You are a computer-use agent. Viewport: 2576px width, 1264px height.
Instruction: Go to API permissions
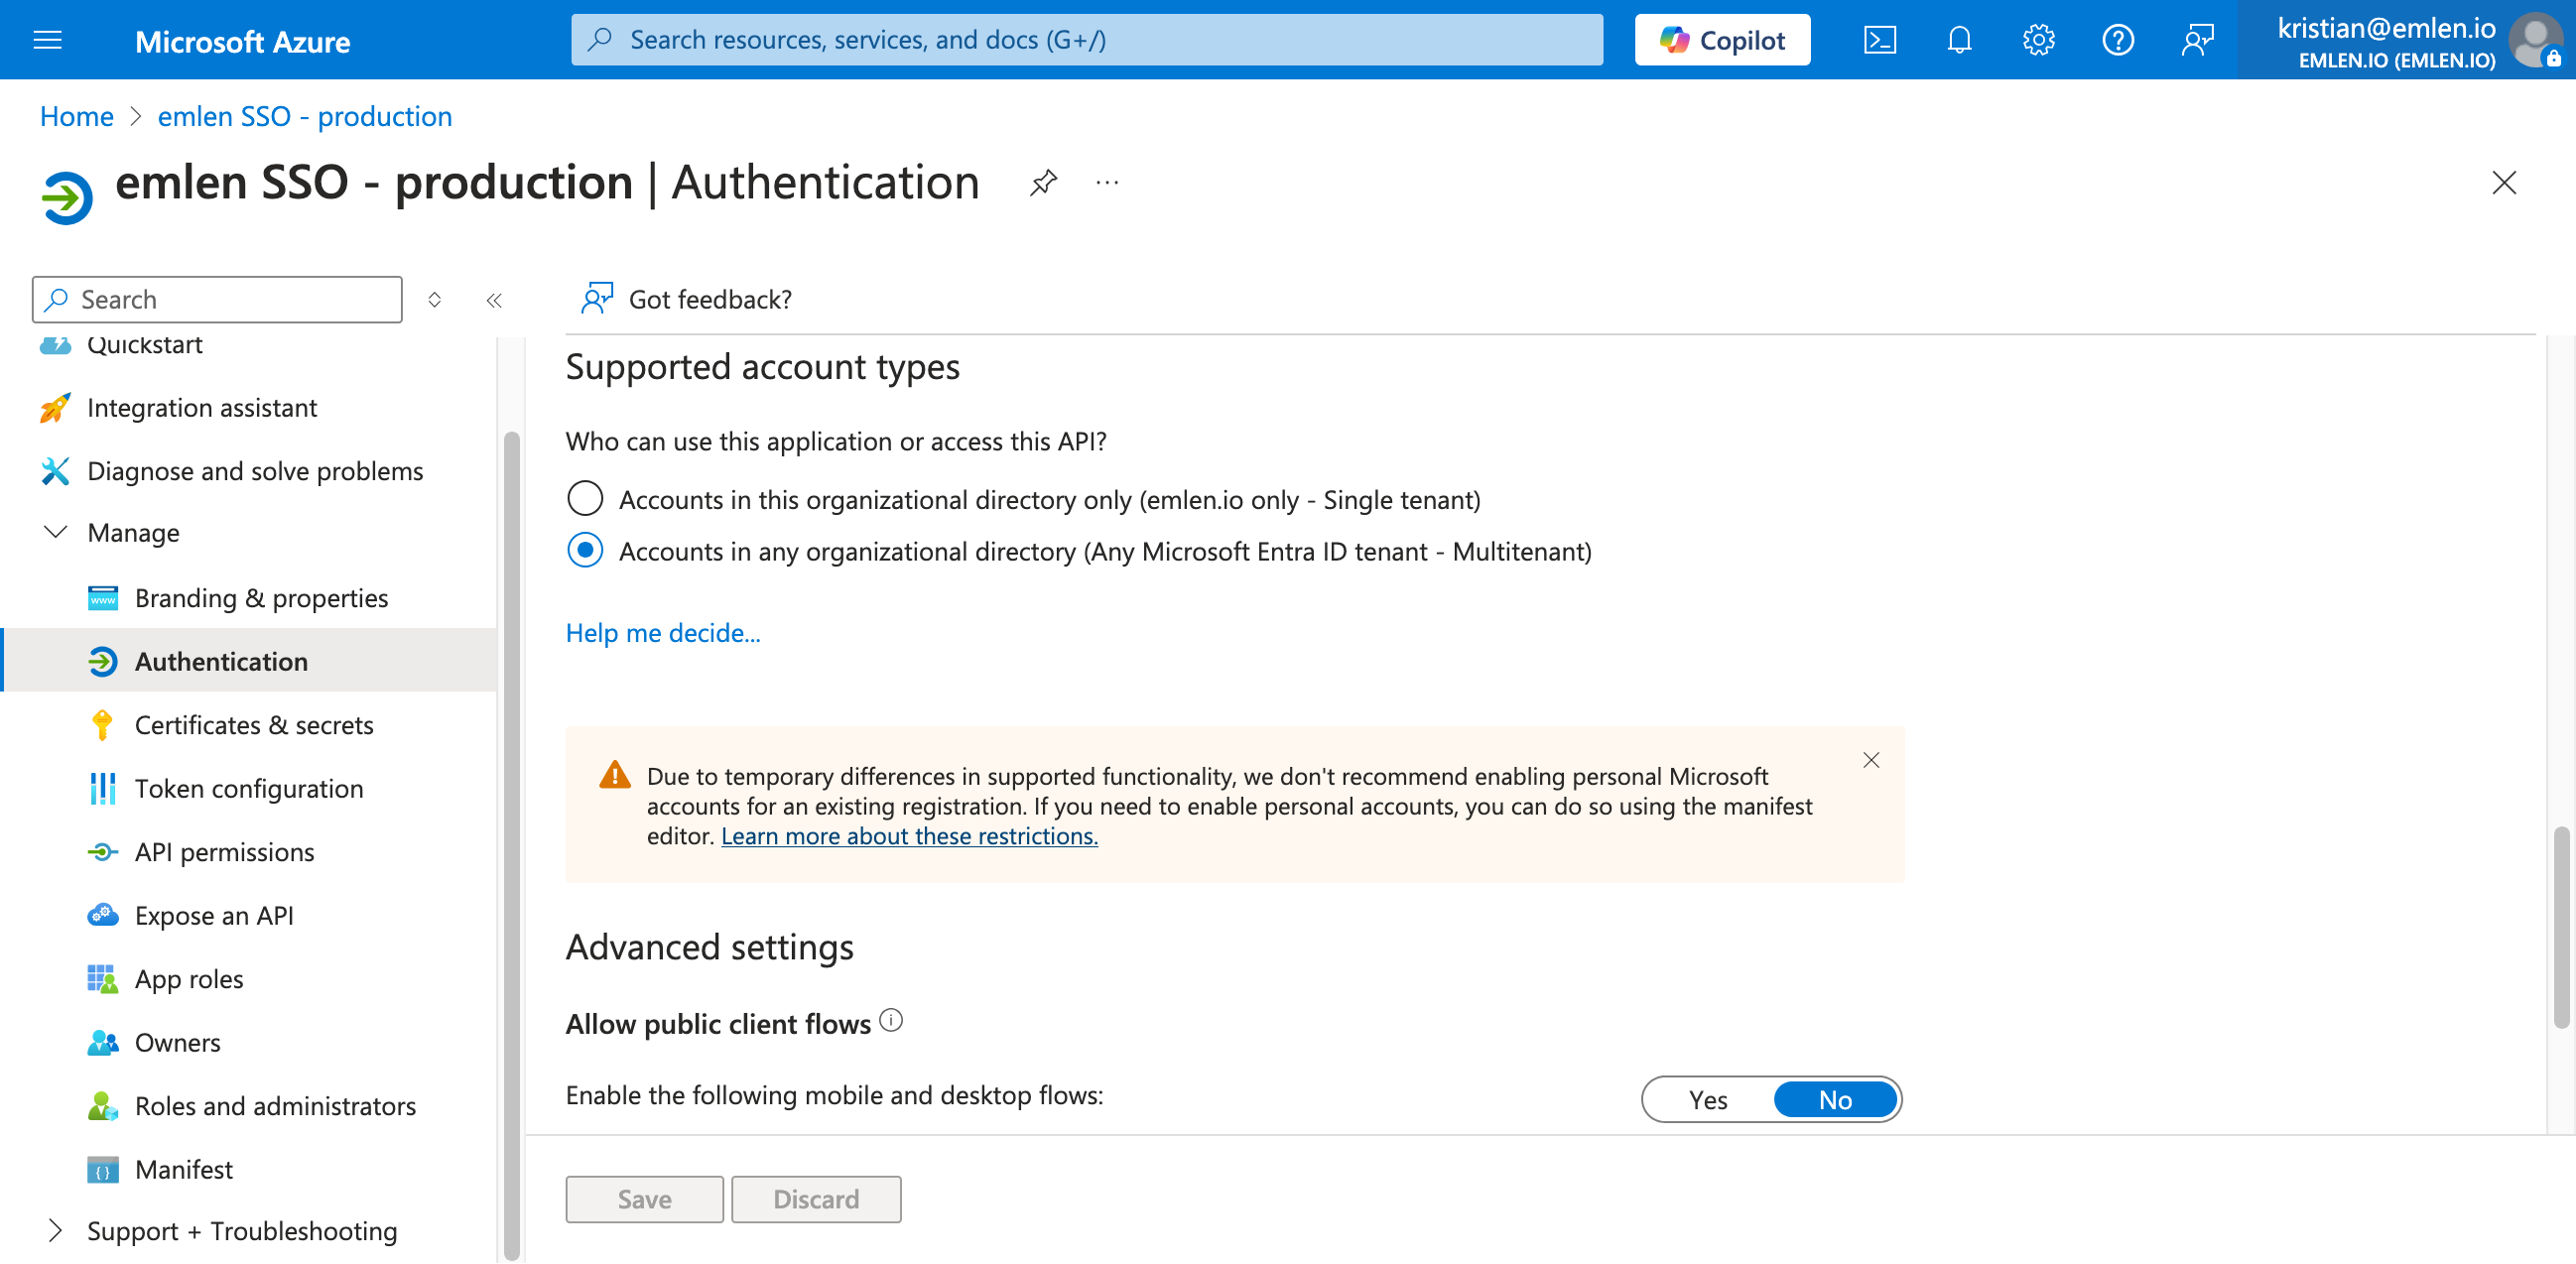[x=224, y=851]
